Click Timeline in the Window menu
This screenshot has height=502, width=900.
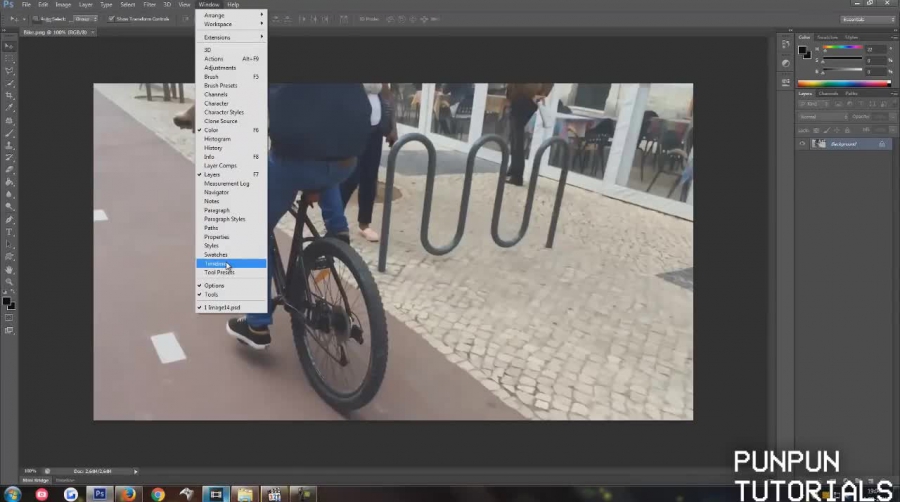pos(216,263)
